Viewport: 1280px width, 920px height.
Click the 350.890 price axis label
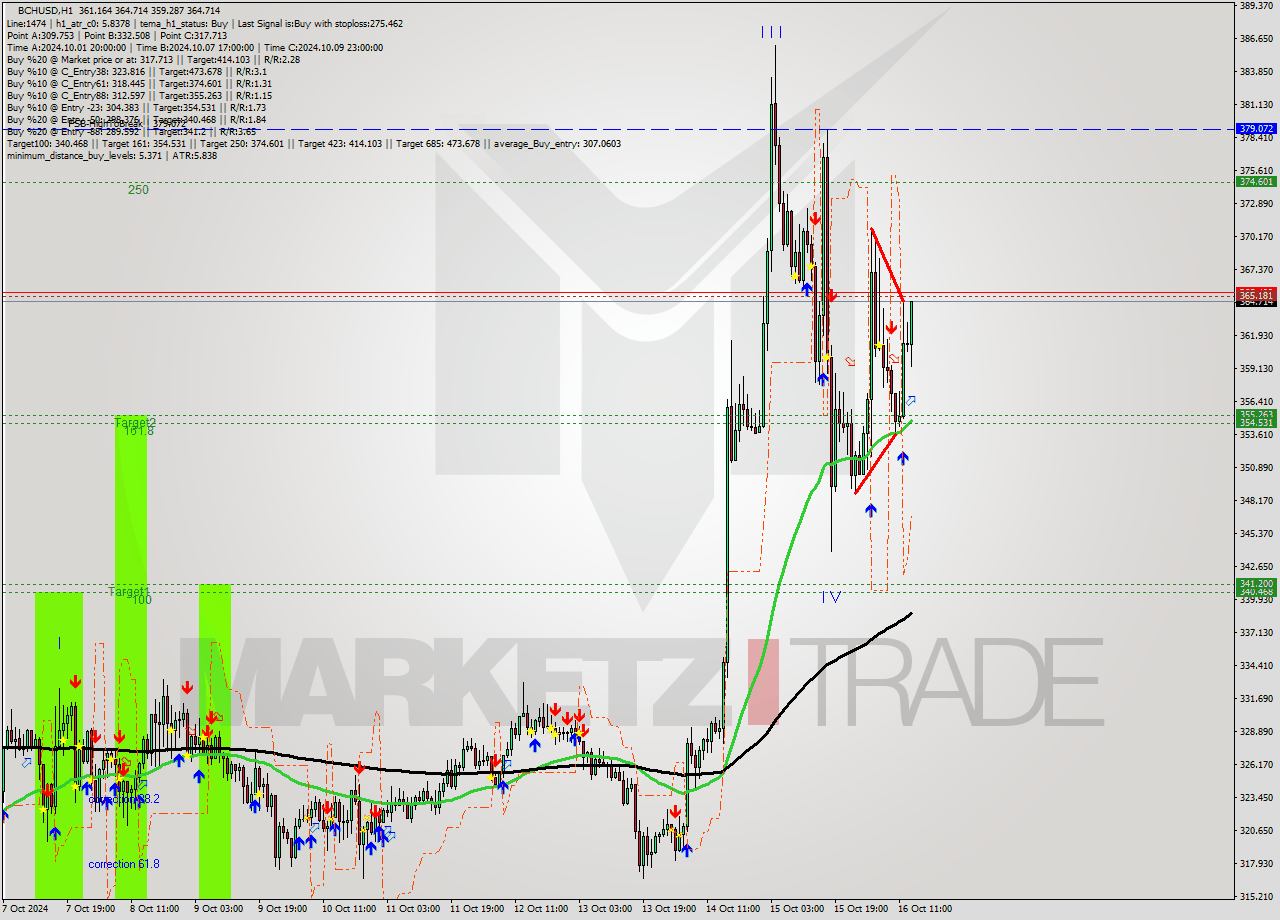point(1256,468)
